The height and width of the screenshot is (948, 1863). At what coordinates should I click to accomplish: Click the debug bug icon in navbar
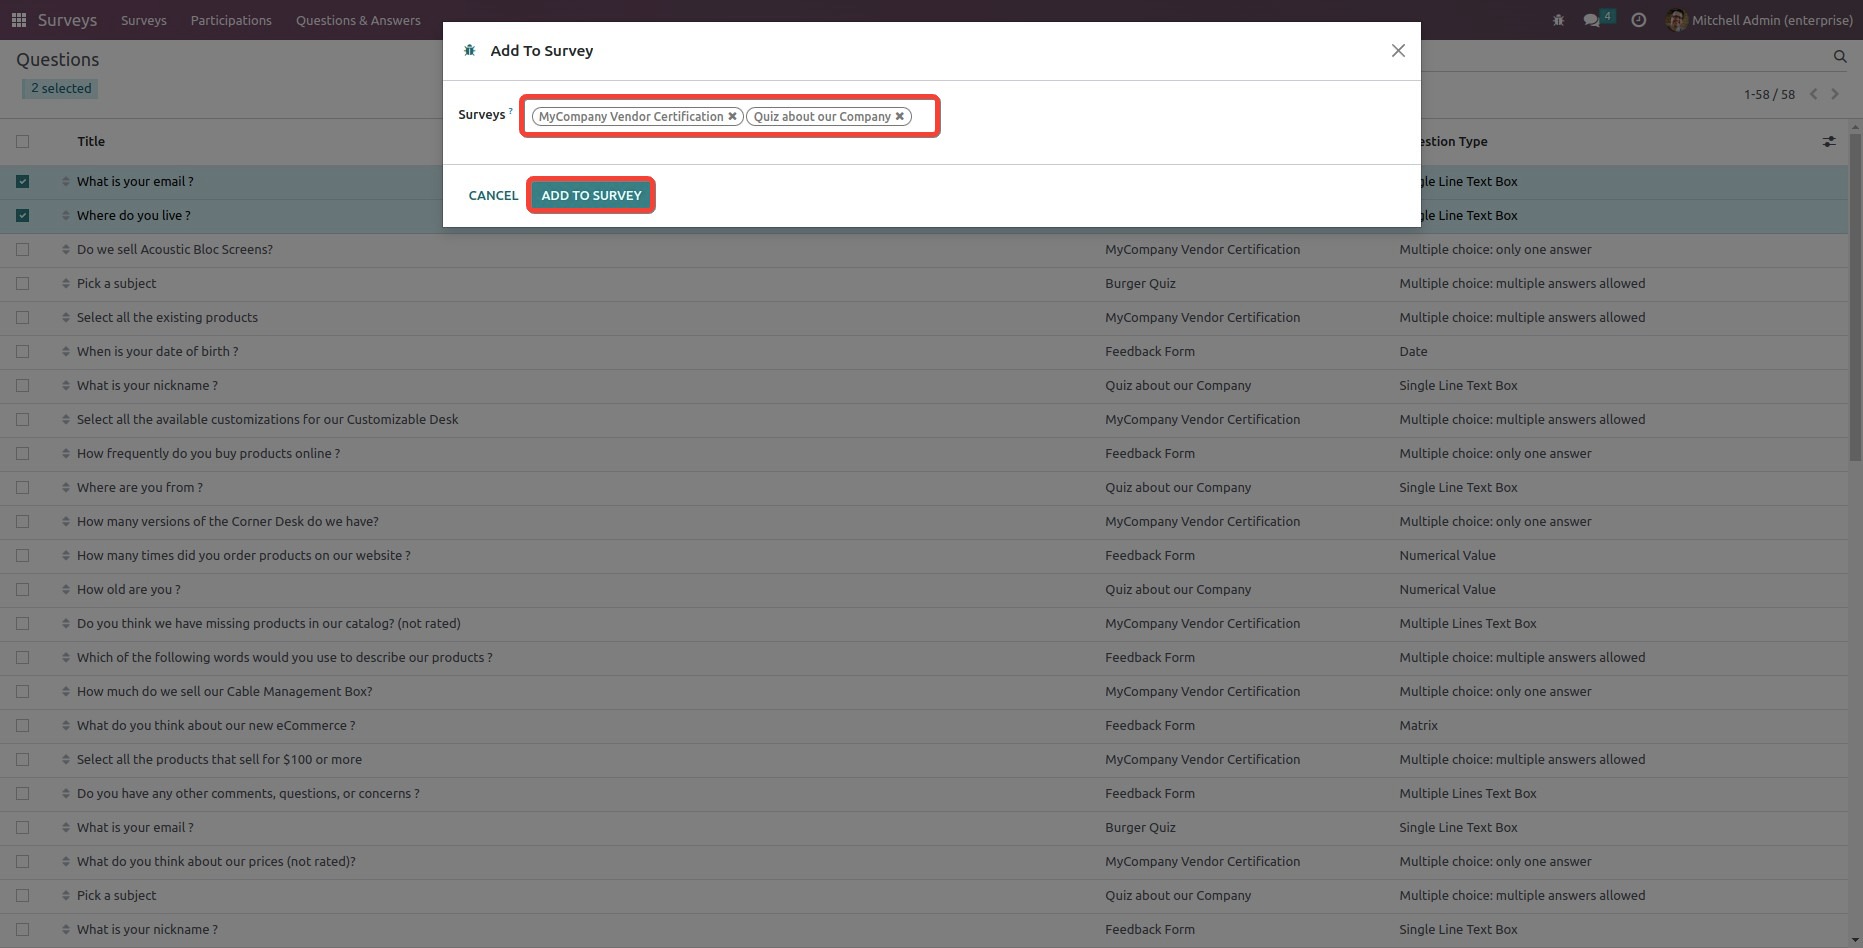[1558, 20]
